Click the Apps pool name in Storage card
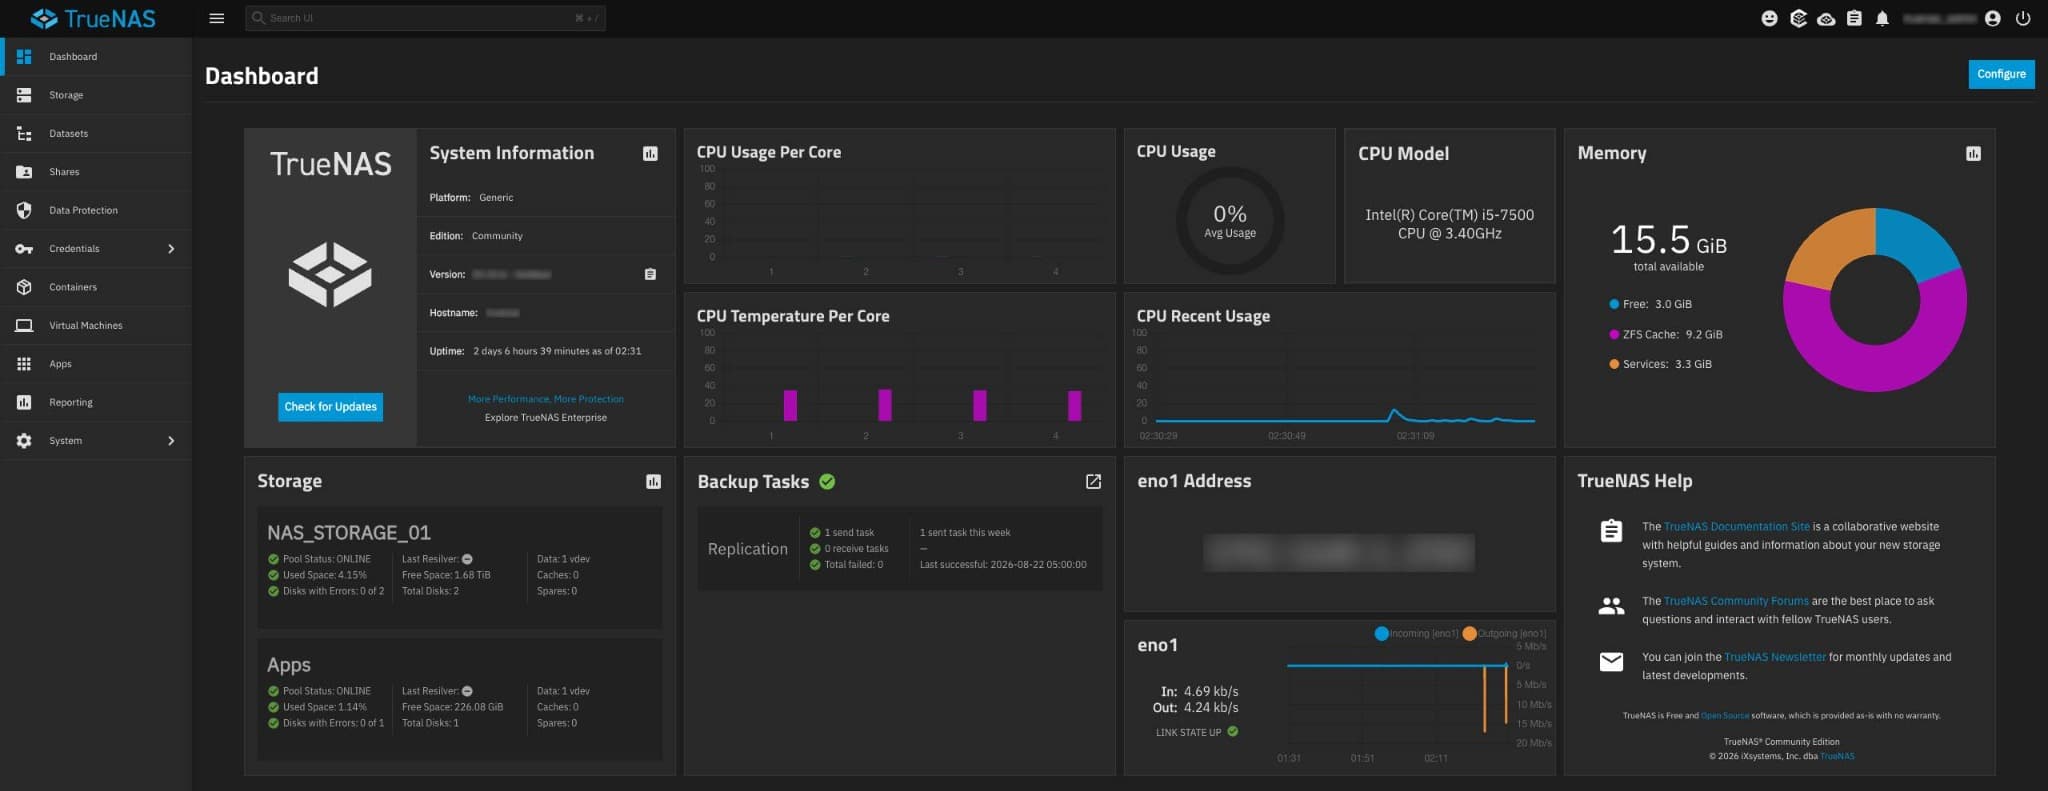Image resolution: width=2048 pixels, height=791 pixels. click(x=289, y=665)
